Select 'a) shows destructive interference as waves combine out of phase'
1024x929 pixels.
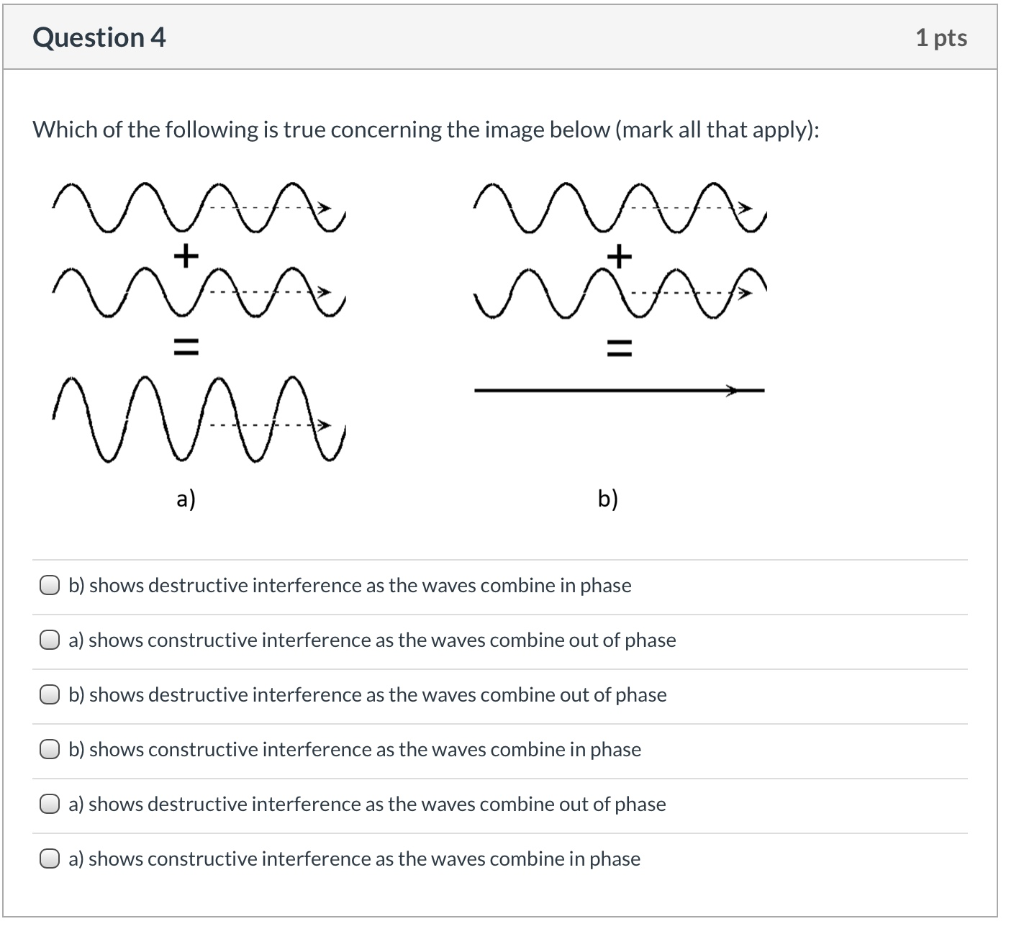click(49, 804)
